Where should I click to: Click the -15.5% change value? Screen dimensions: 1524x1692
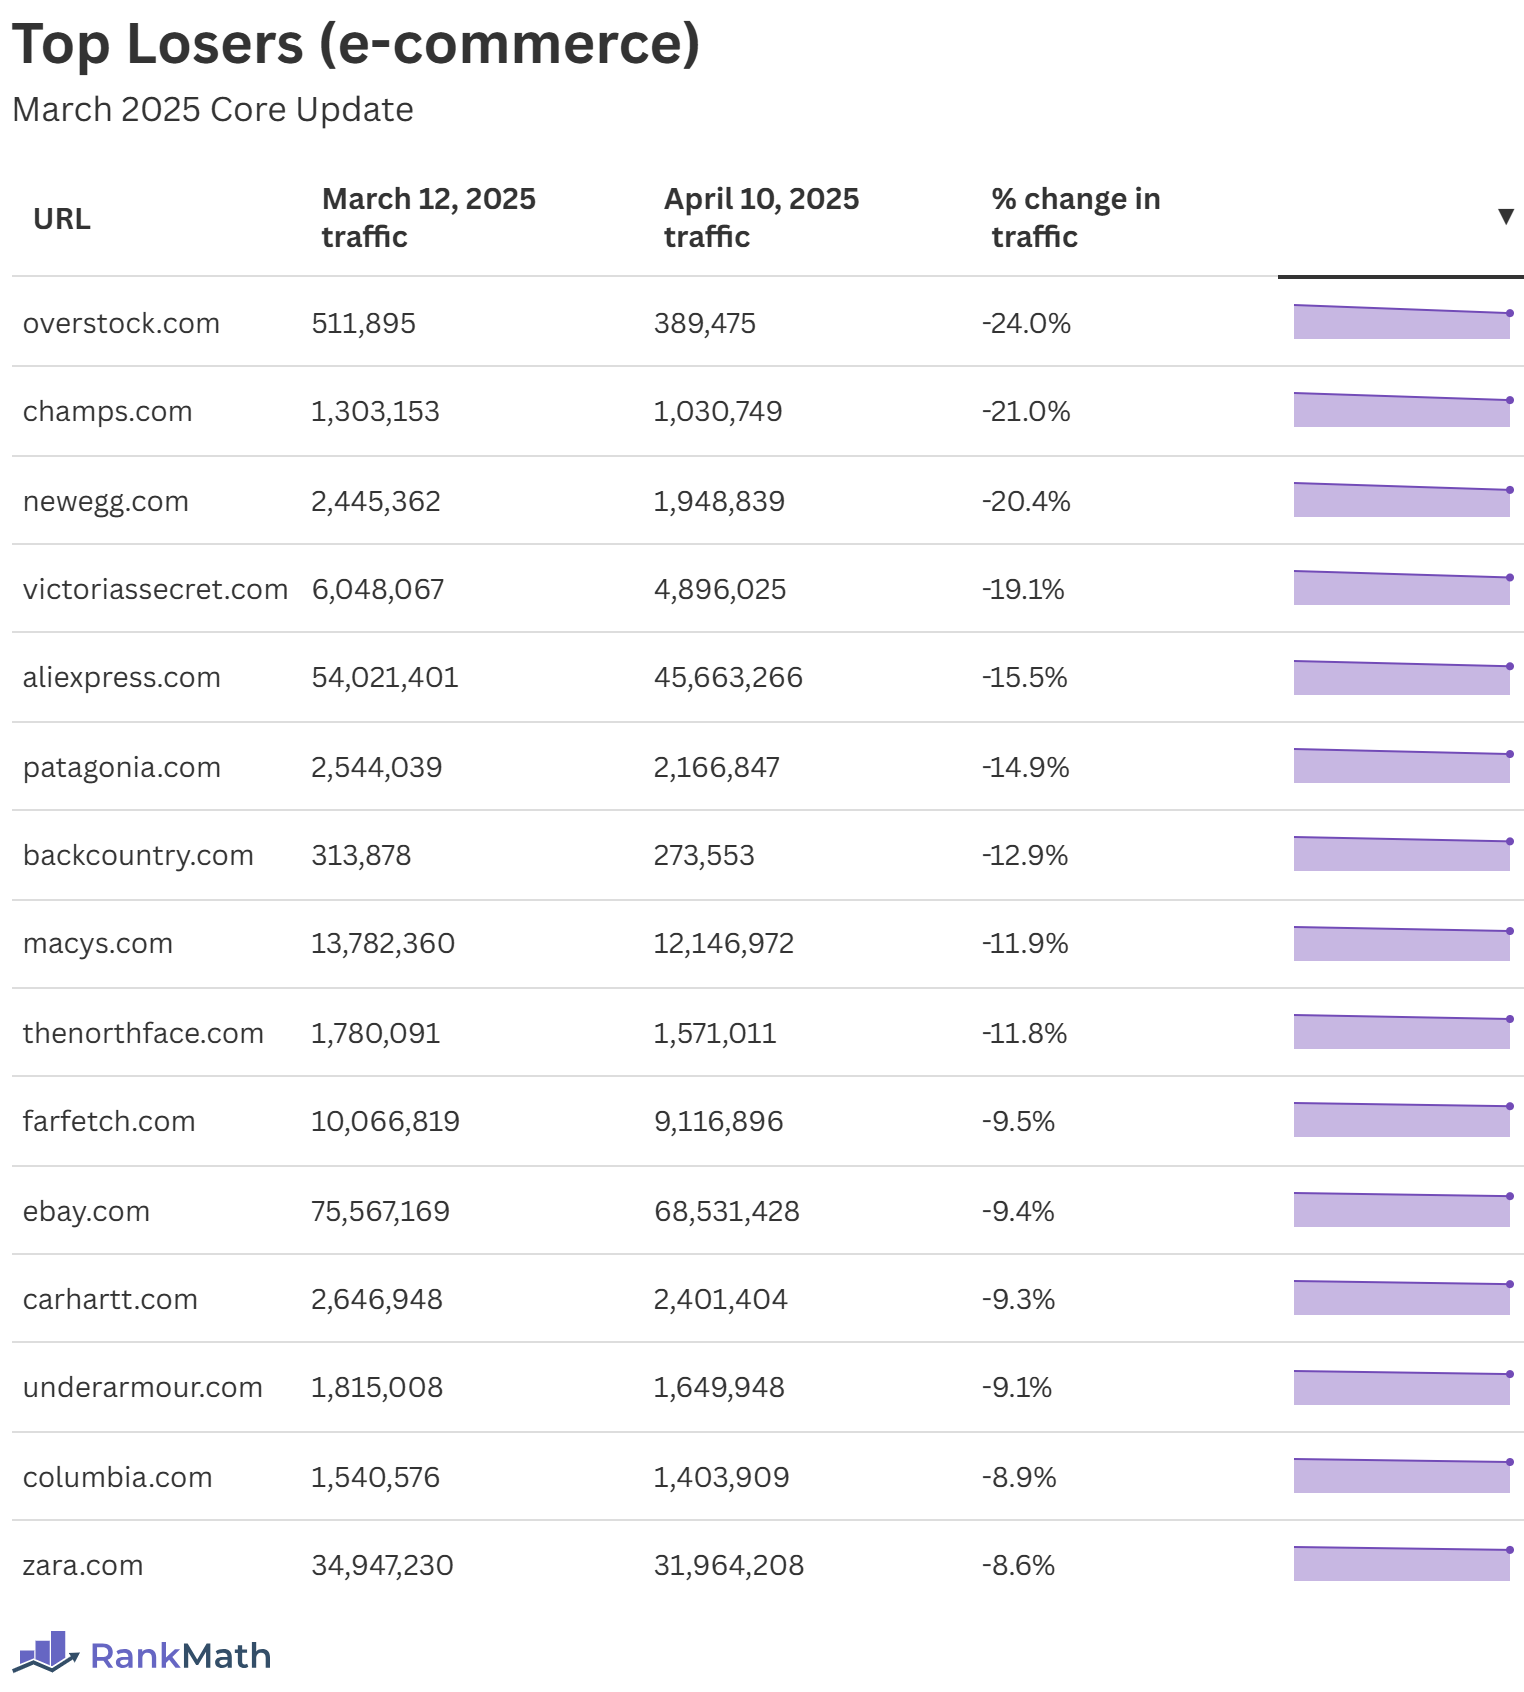1024,677
